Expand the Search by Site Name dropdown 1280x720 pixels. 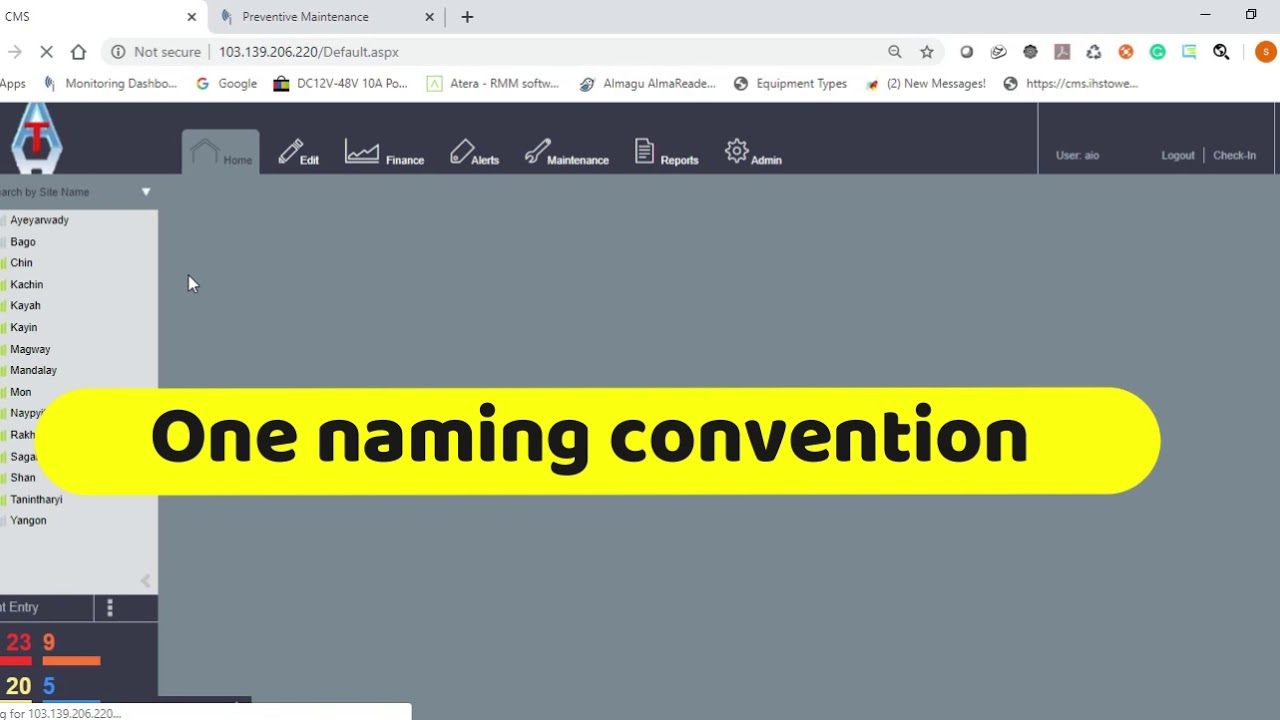click(146, 192)
